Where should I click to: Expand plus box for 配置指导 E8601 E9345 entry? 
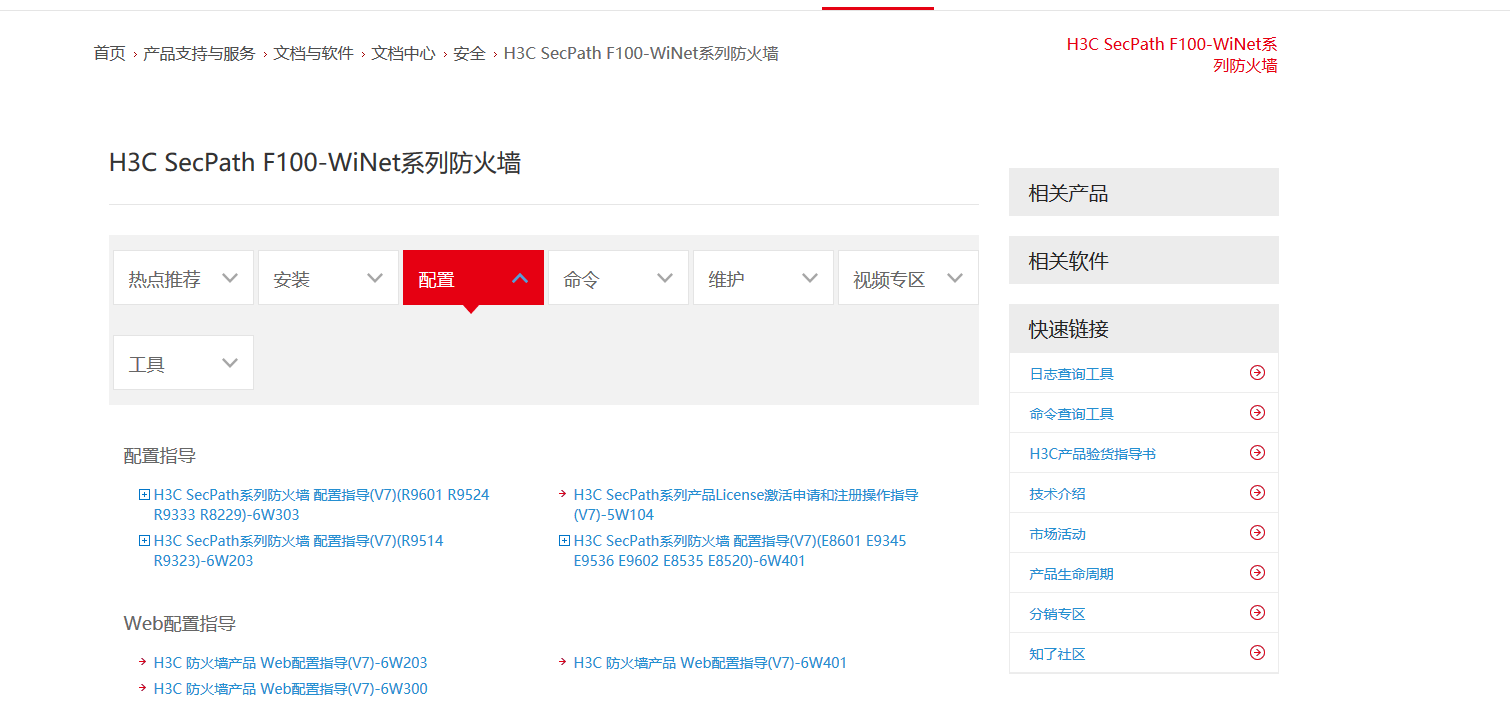coord(565,540)
